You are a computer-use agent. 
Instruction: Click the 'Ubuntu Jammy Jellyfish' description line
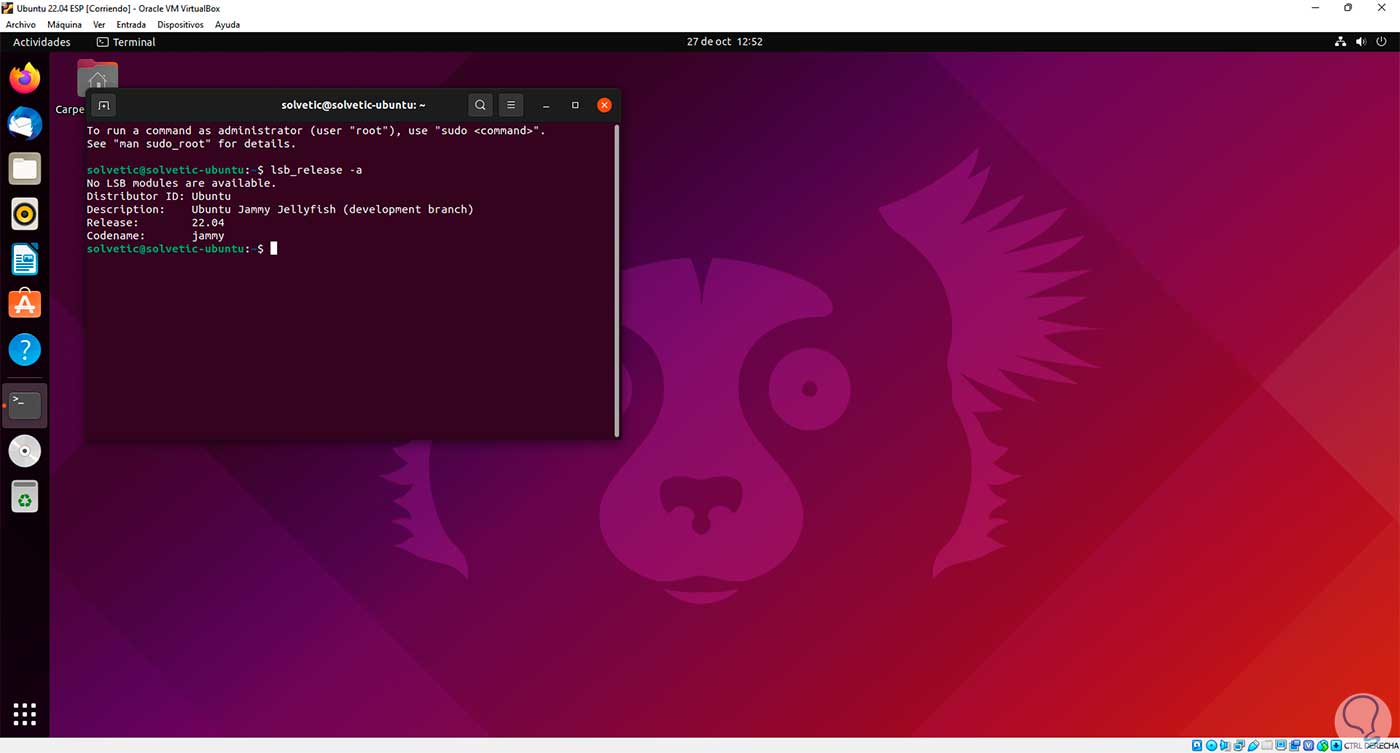tap(280, 209)
